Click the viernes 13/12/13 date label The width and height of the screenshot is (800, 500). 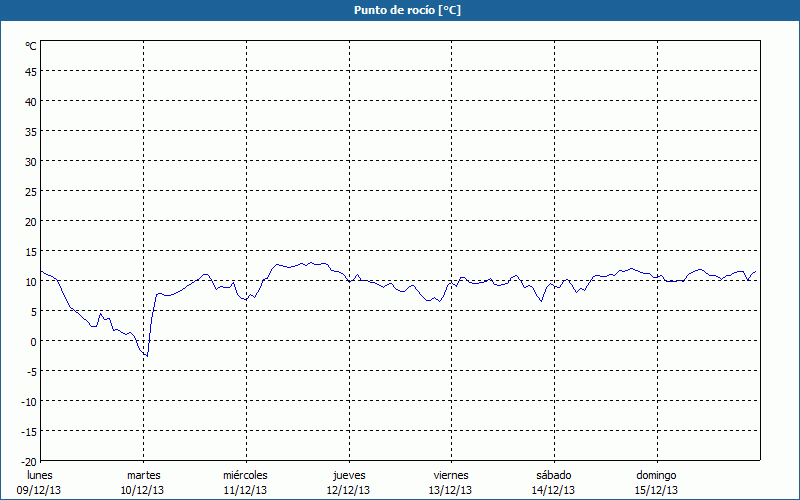[x=451, y=482]
